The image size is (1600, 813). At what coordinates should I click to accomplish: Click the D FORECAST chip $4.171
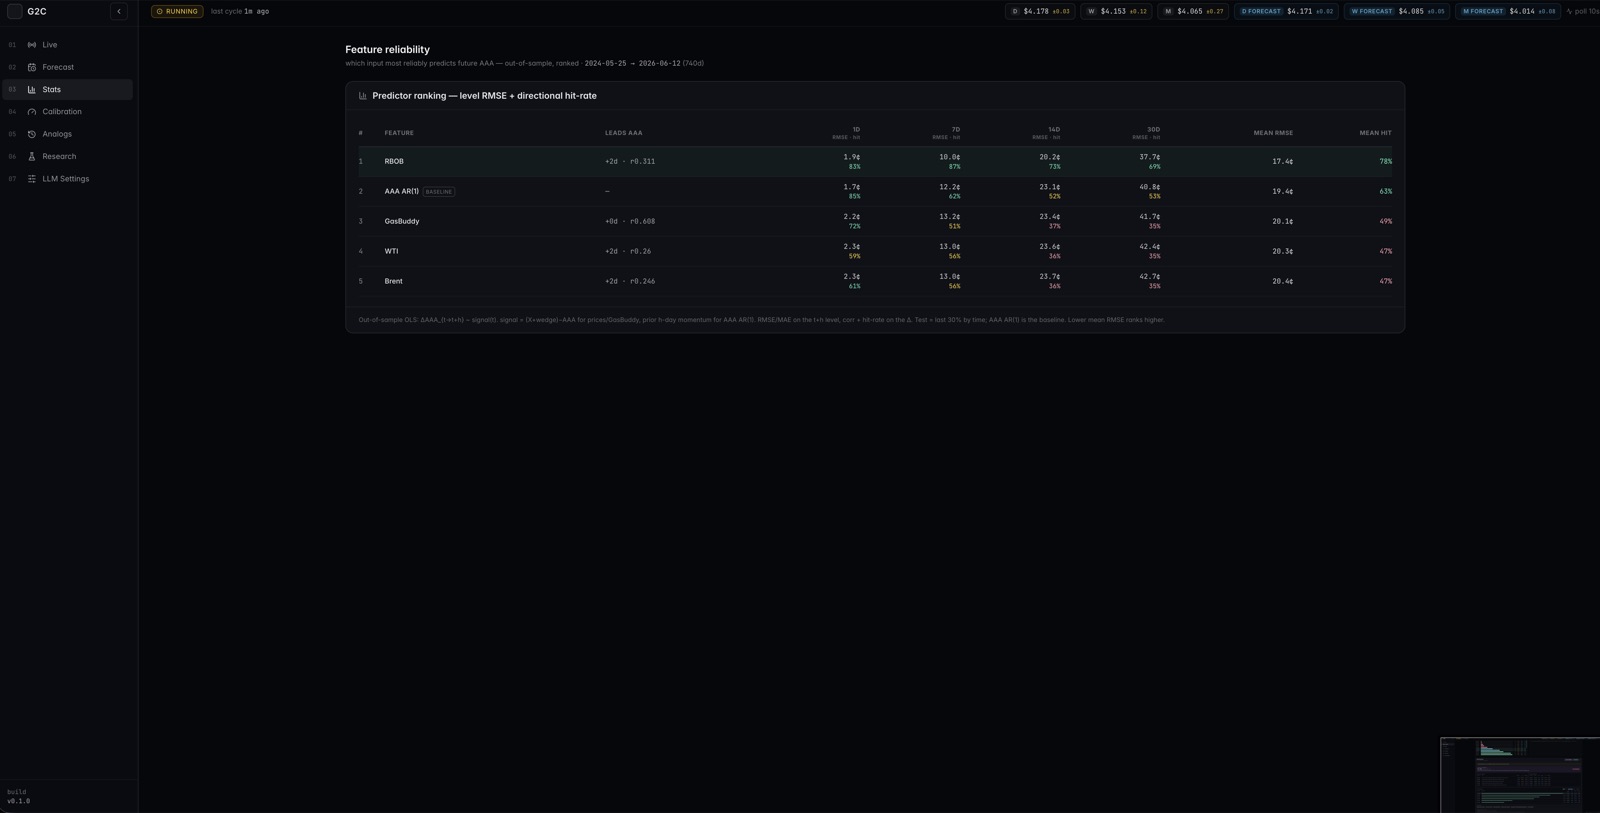[1287, 11]
